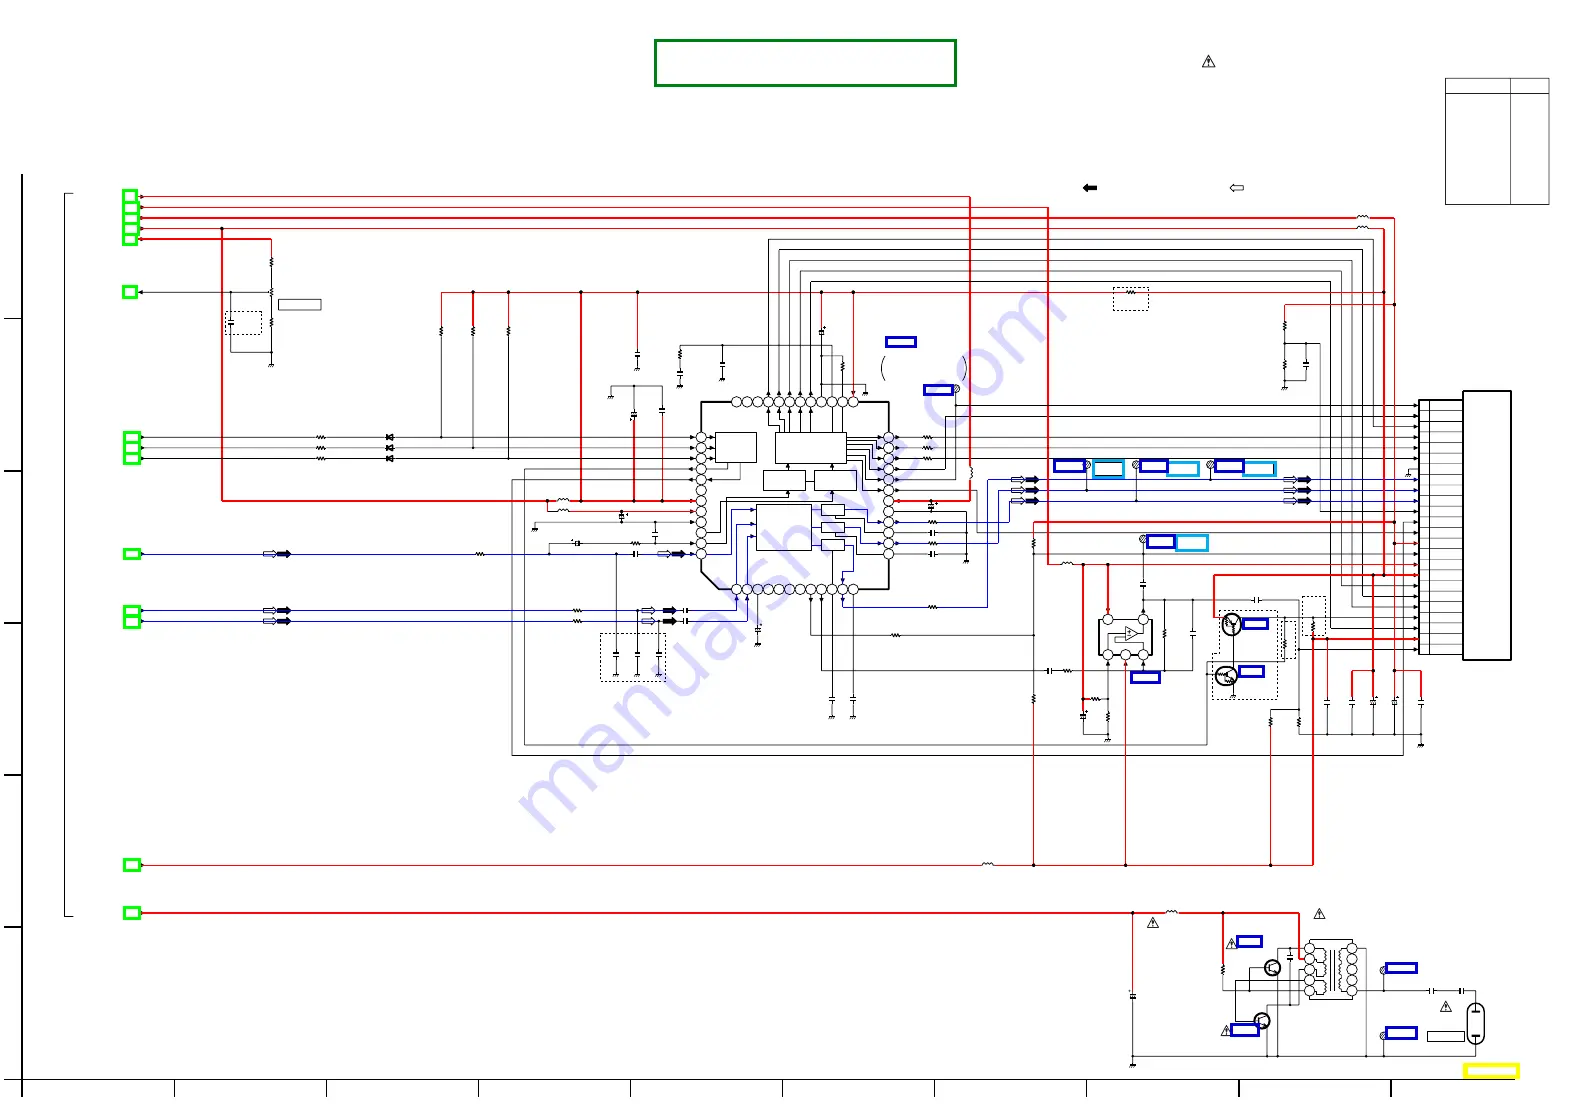
Task: Click the large connector block on the right edge
Action: [1487, 525]
